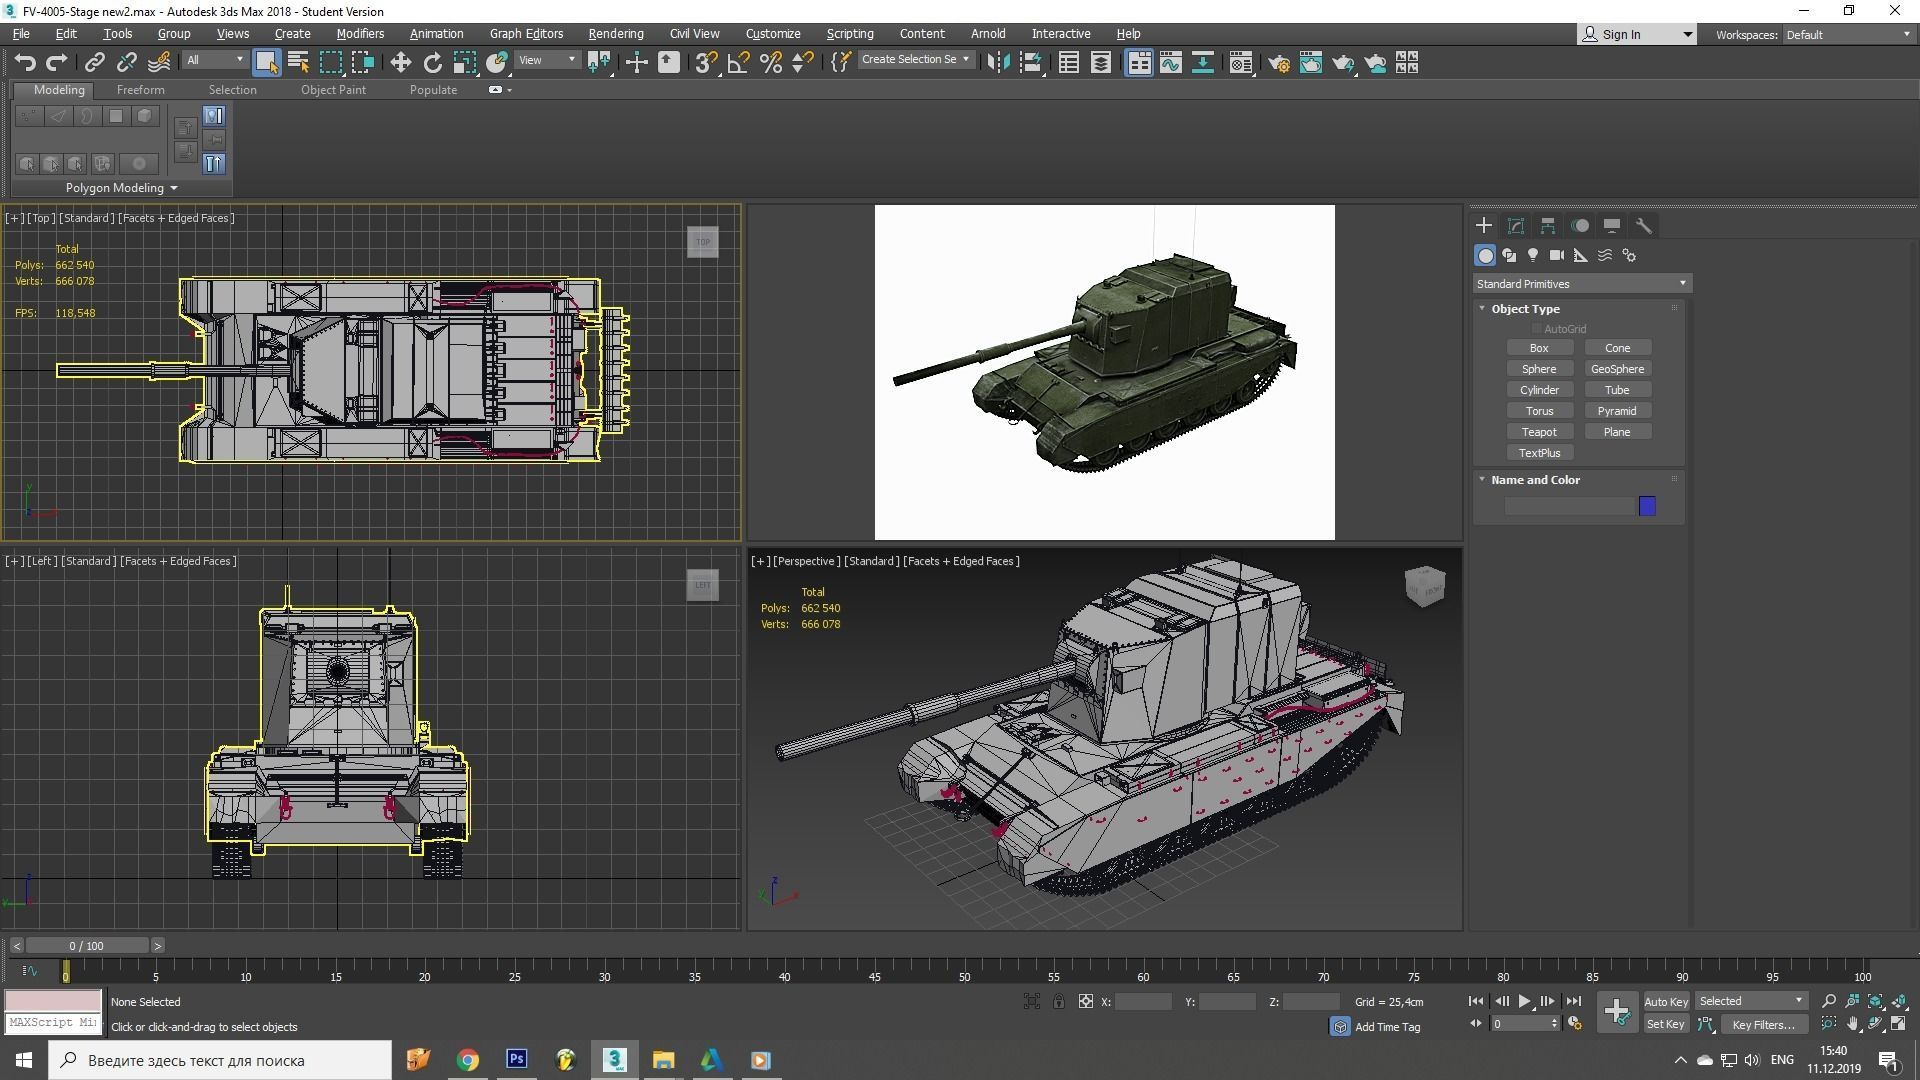Open Scene Explorer toggle icon

point(1068,63)
